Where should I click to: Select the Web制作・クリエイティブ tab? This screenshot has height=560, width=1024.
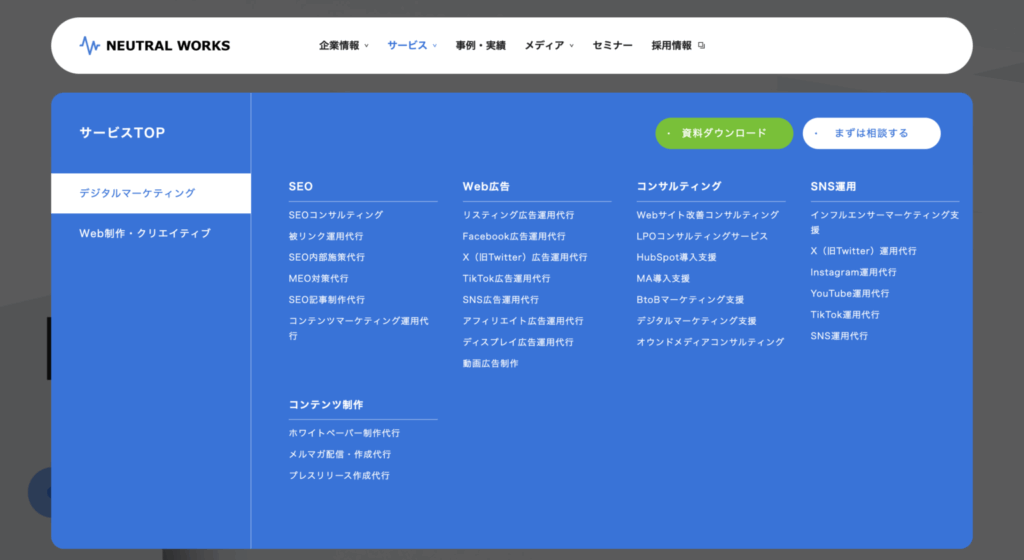[x=145, y=233]
